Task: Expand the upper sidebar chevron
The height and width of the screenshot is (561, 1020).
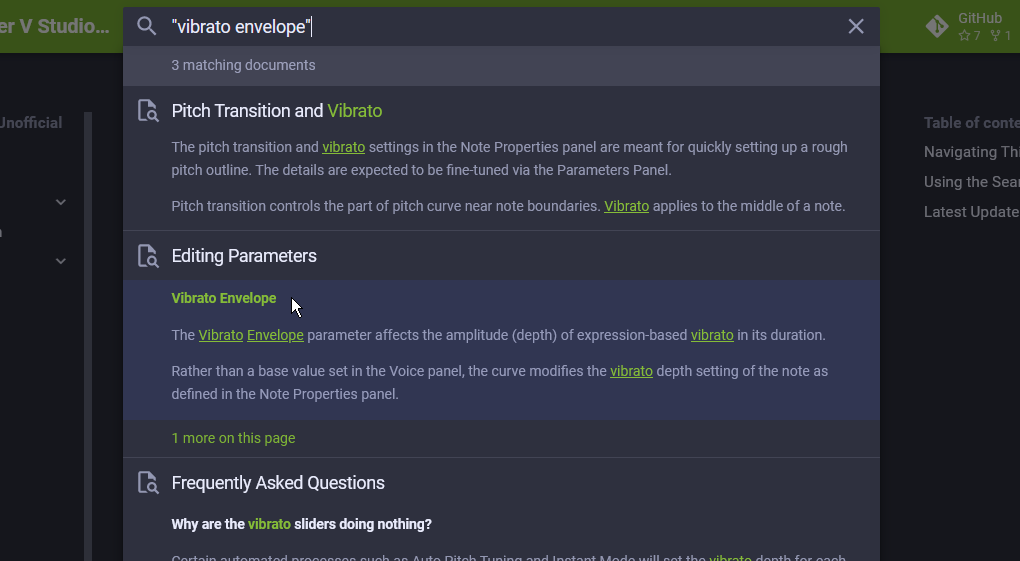Action: 60,202
